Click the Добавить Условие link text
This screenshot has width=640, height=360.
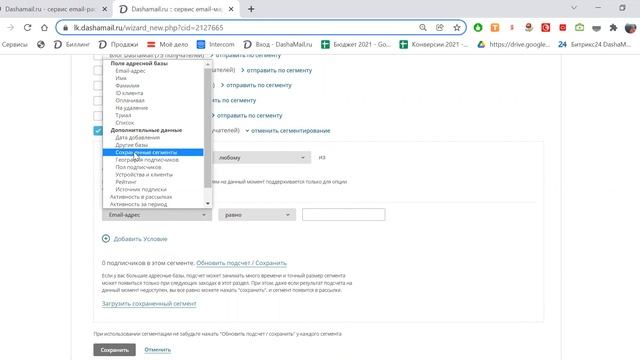click(x=140, y=239)
